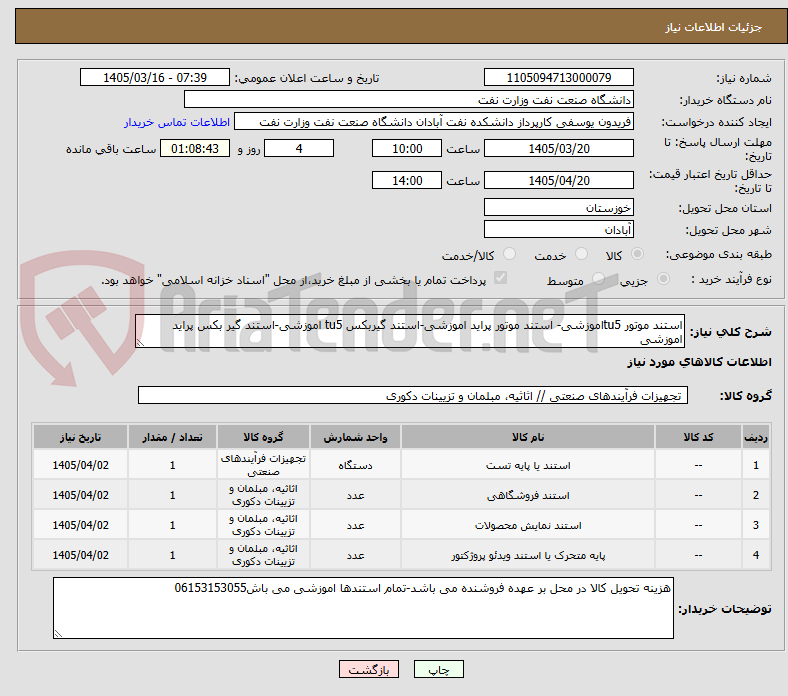Click the goods group field تجهیزات فرآیندهای صنعتی
Image resolution: width=788 pixels, height=696 pixels.
413,395
